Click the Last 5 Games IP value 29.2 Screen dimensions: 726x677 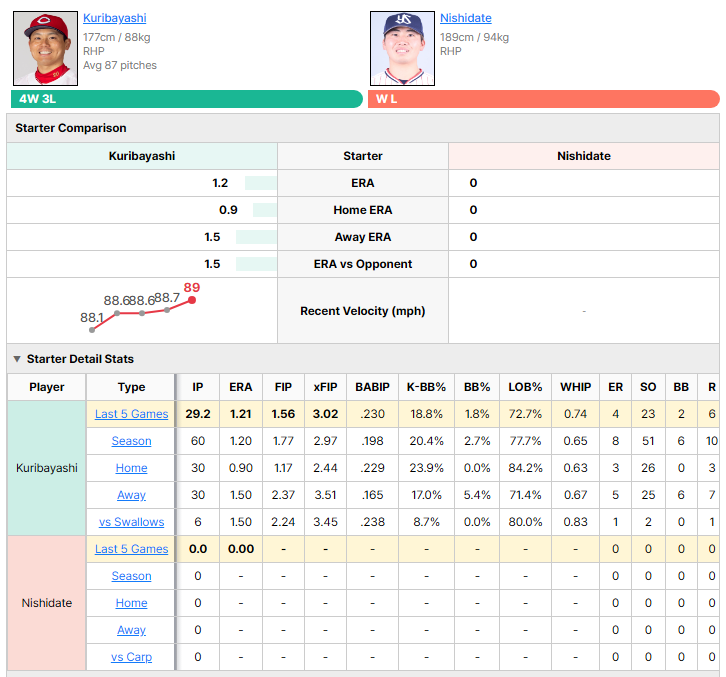click(x=198, y=414)
